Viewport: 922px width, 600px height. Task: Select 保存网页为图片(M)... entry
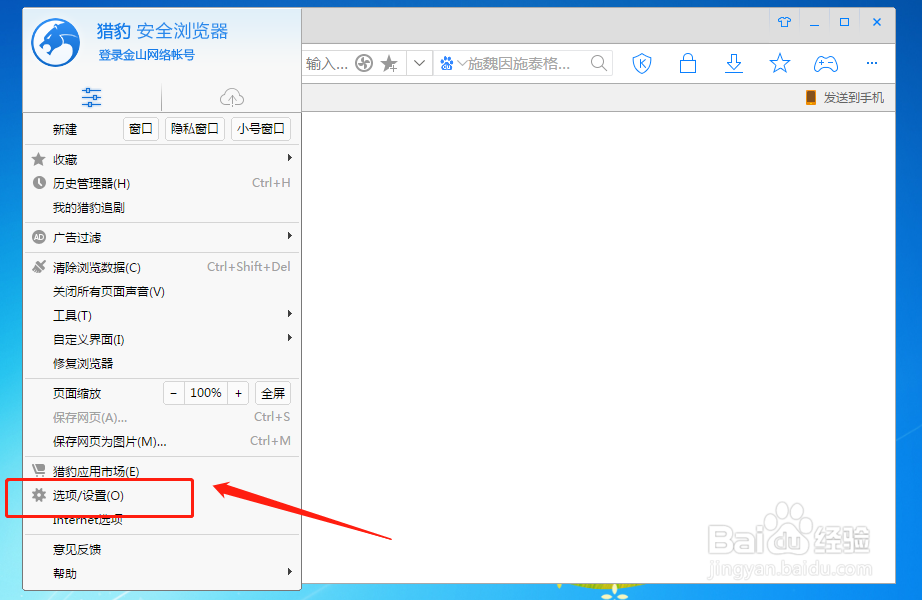[x=162, y=441]
